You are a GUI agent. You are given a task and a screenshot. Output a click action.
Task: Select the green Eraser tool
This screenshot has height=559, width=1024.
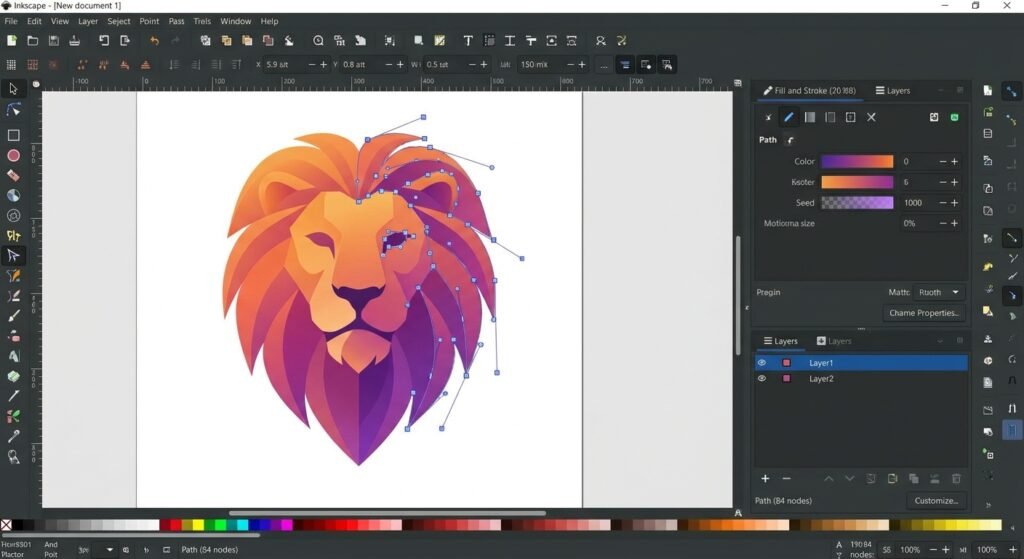click(x=13, y=376)
